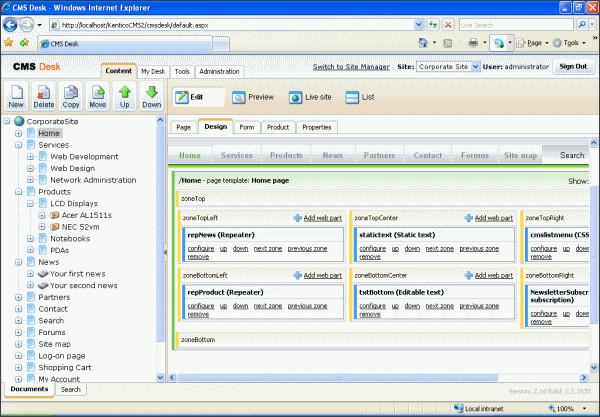This screenshot has height=417, width=600.
Task: Click the Add to Favorites icon
Action: (24, 42)
